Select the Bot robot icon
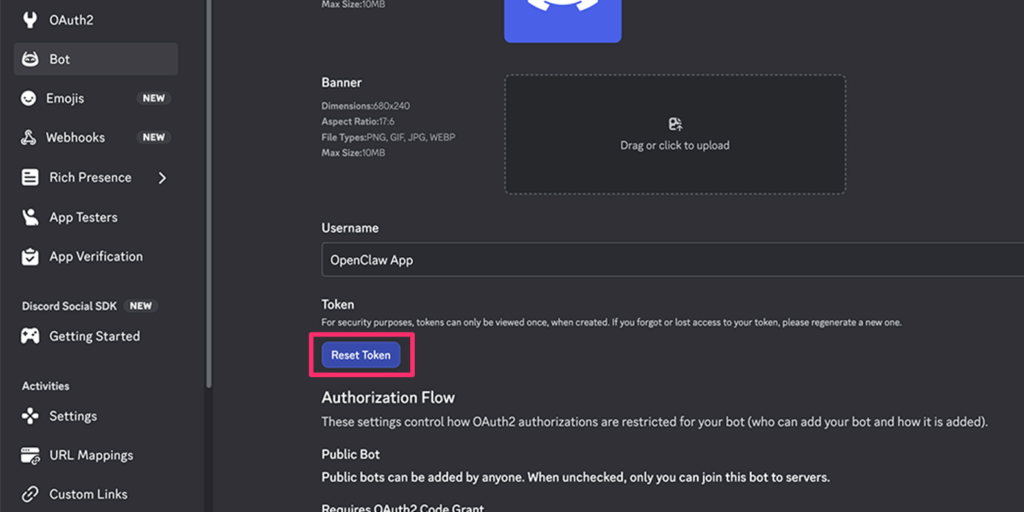Viewport: 1024px width, 512px height. pos(30,59)
